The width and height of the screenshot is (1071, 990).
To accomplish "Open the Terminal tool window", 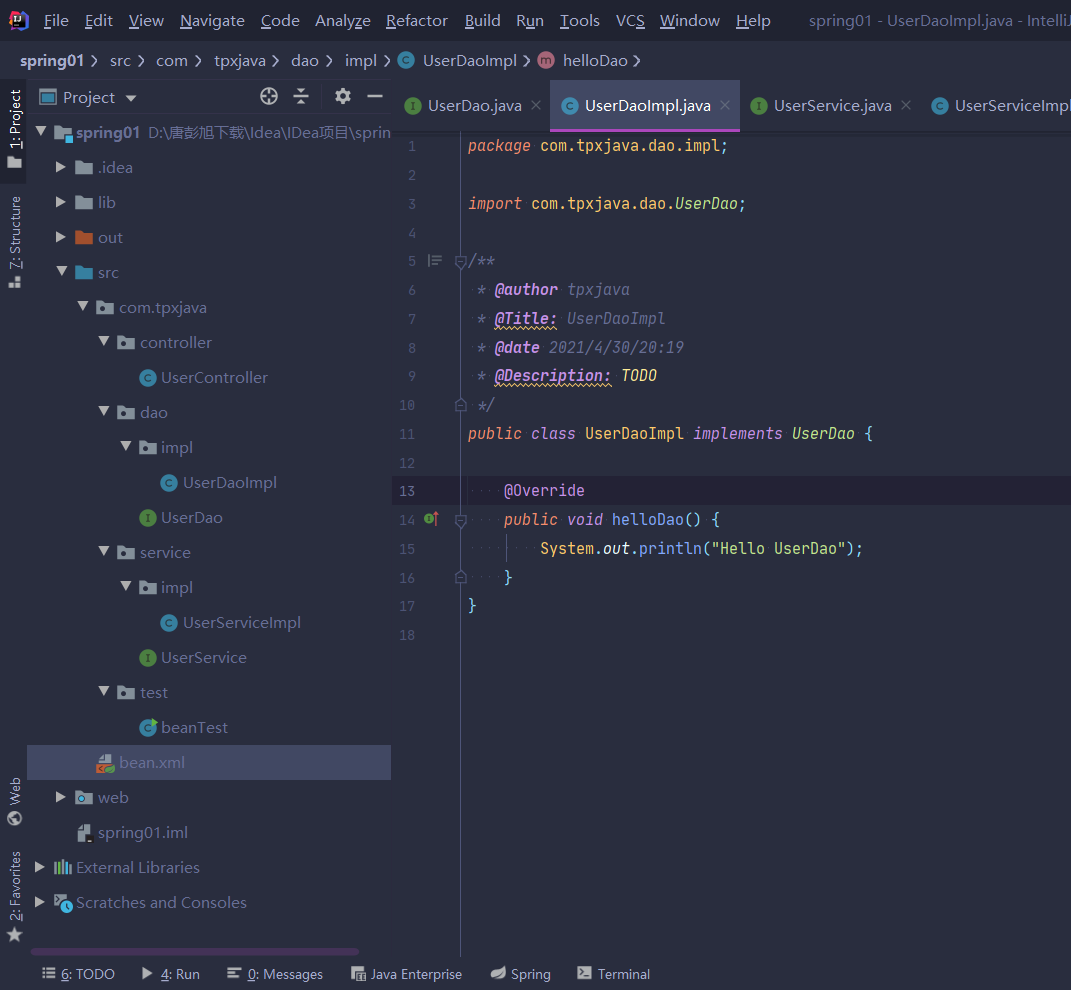I will click(613, 974).
